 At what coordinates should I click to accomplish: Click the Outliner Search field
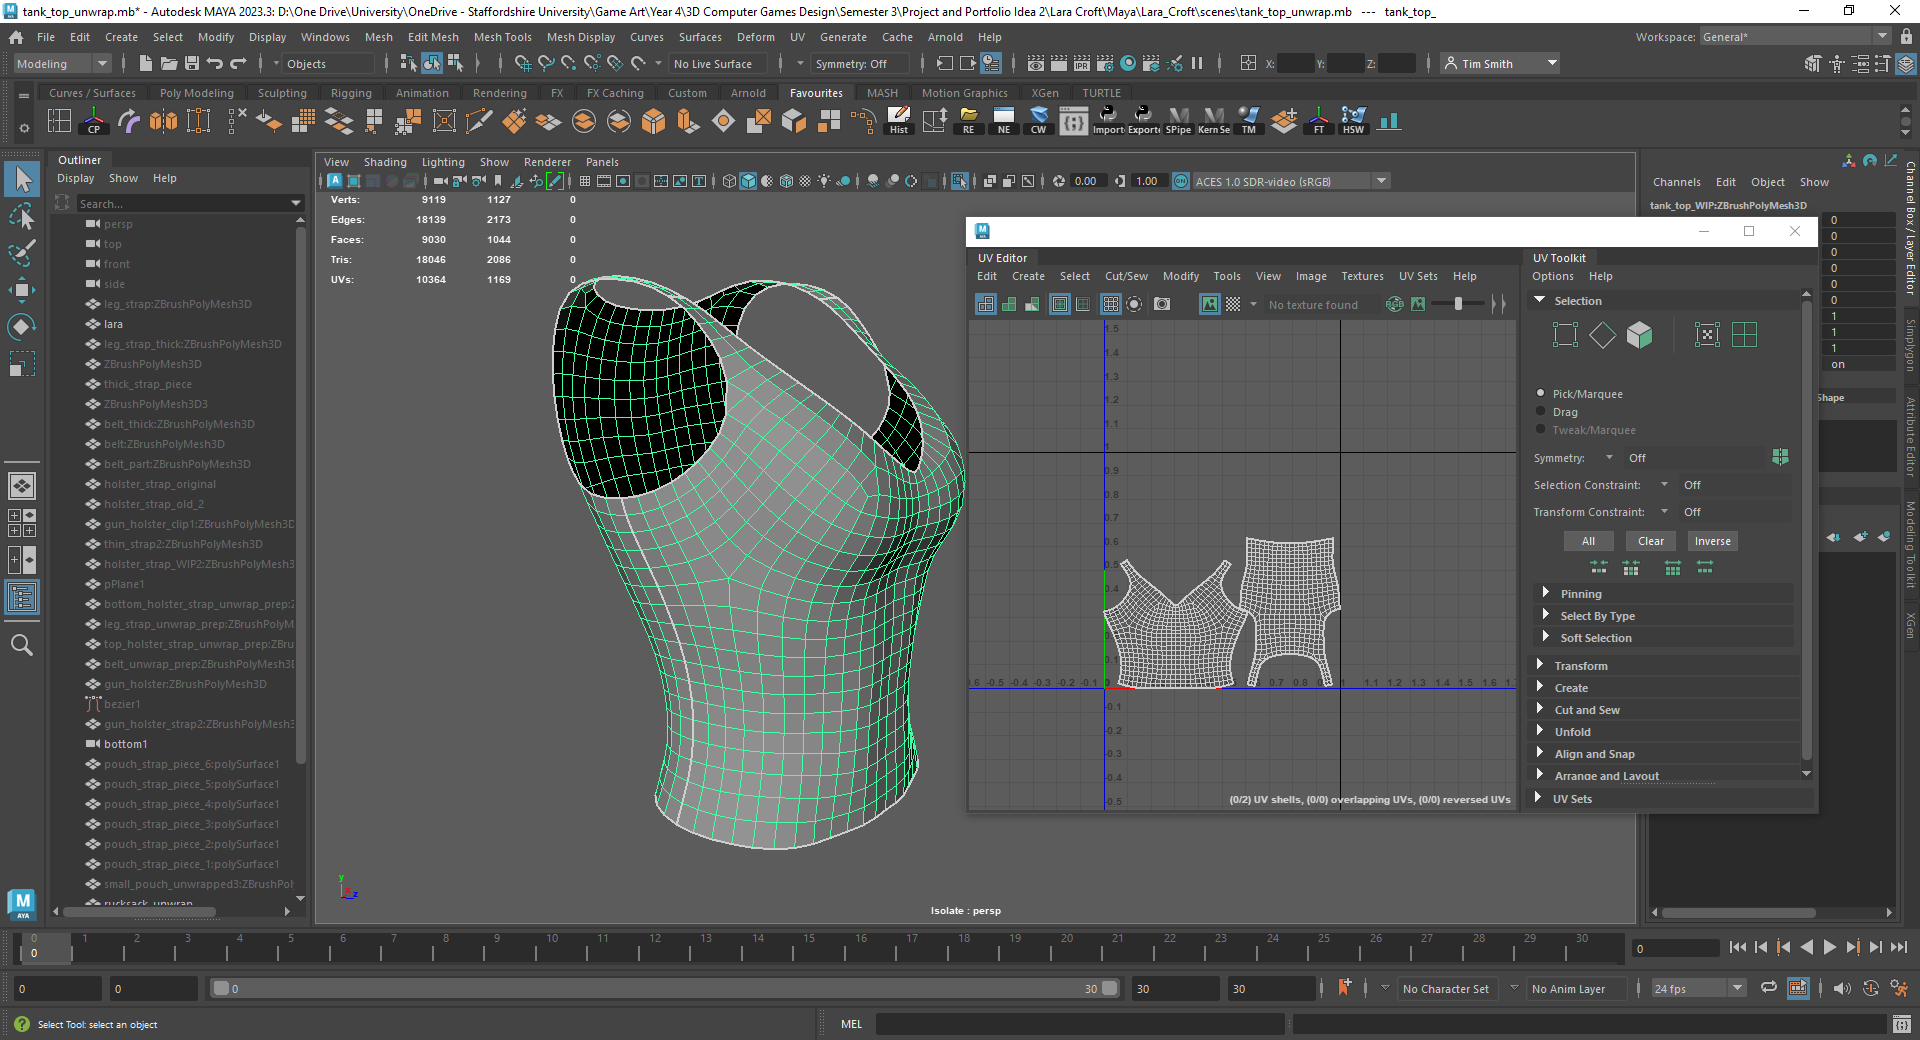(x=190, y=203)
